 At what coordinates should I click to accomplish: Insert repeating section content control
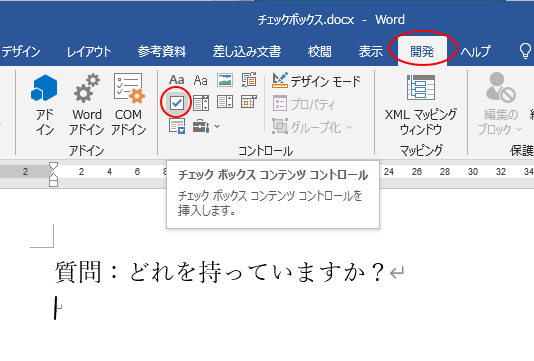pos(177,126)
